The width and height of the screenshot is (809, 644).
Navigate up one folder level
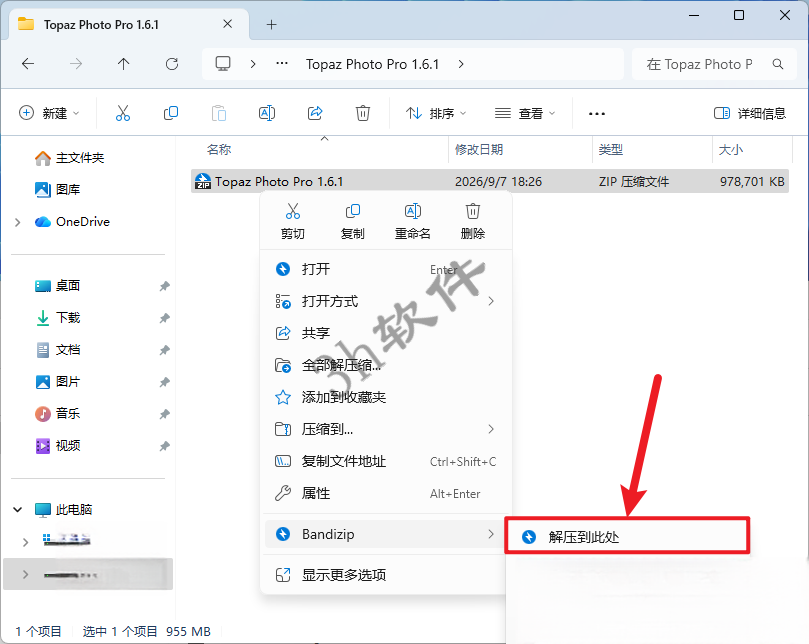tap(123, 64)
